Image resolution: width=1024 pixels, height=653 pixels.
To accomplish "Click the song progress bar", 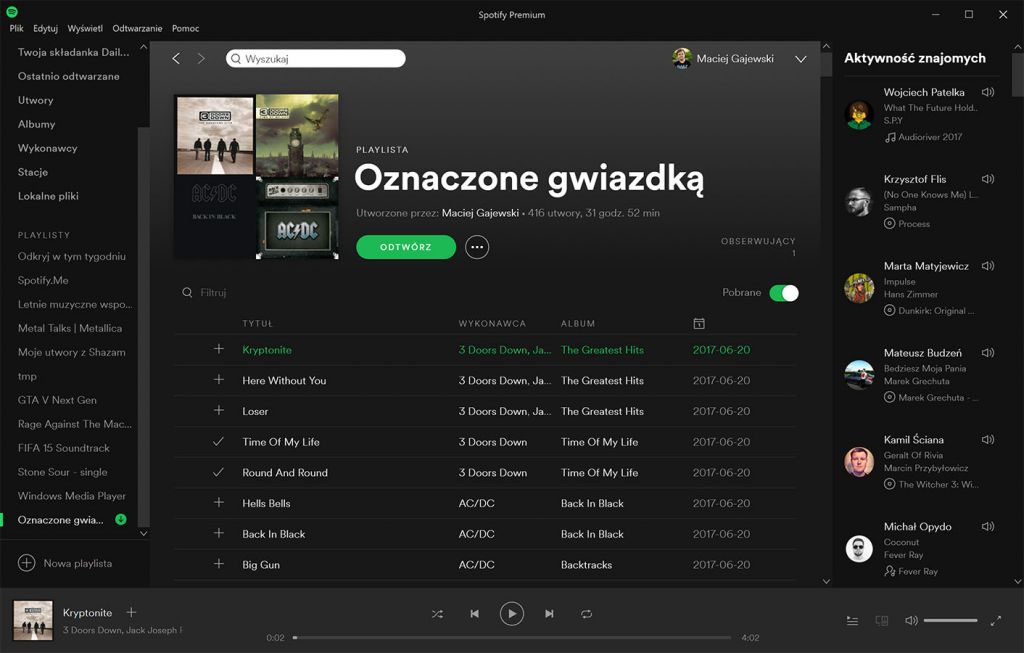I will pyautogui.click(x=512, y=637).
